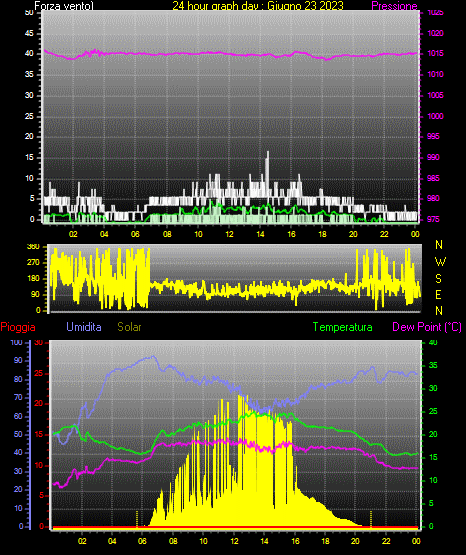466x555 pixels.
Task: Select green temperature axis value 25
Action: point(433,411)
